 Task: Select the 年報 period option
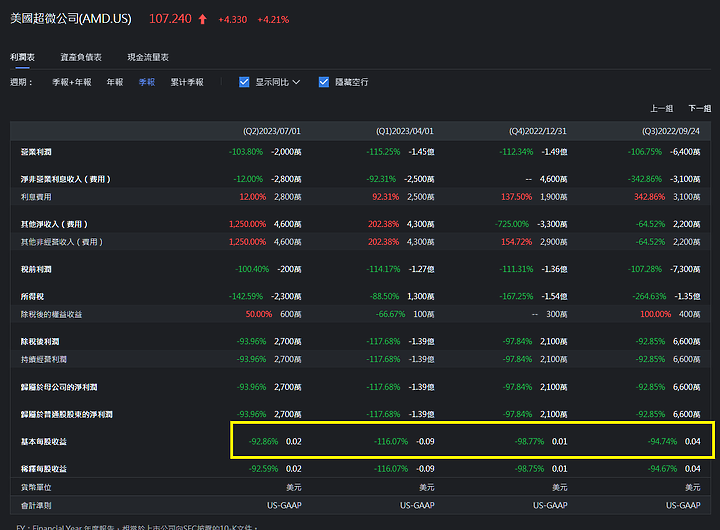[115, 82]
